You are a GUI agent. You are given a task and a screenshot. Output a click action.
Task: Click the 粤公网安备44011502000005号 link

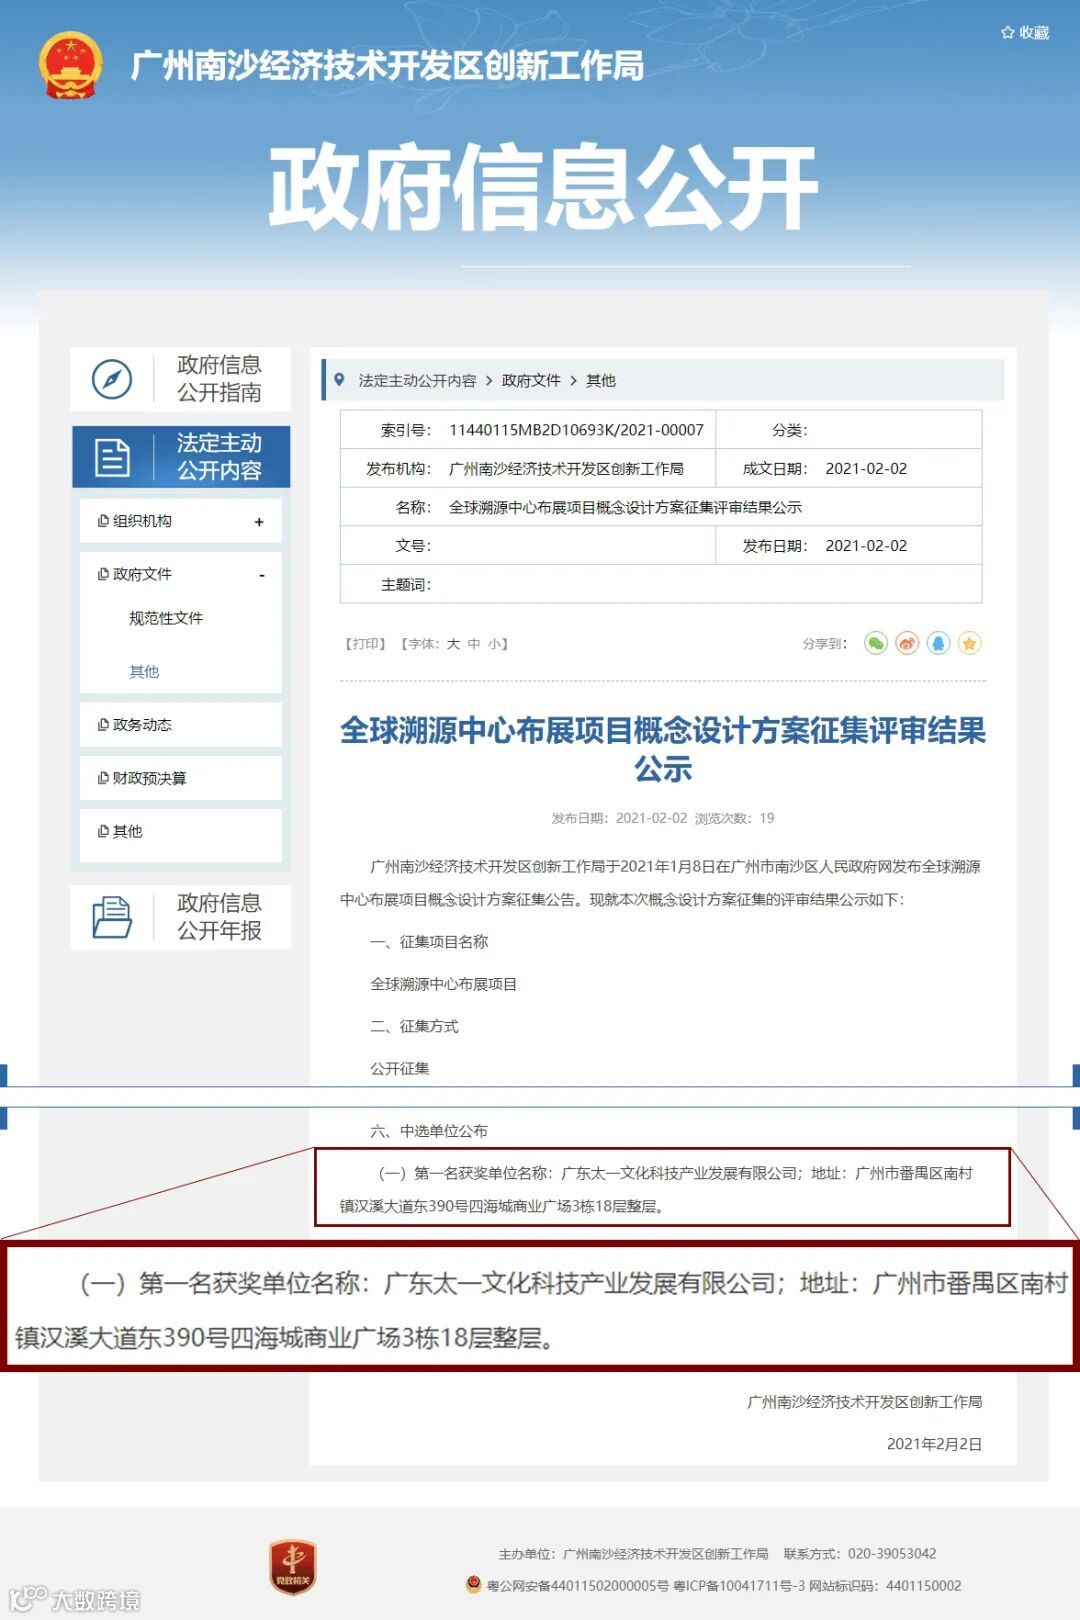[x=577, y=1586]
